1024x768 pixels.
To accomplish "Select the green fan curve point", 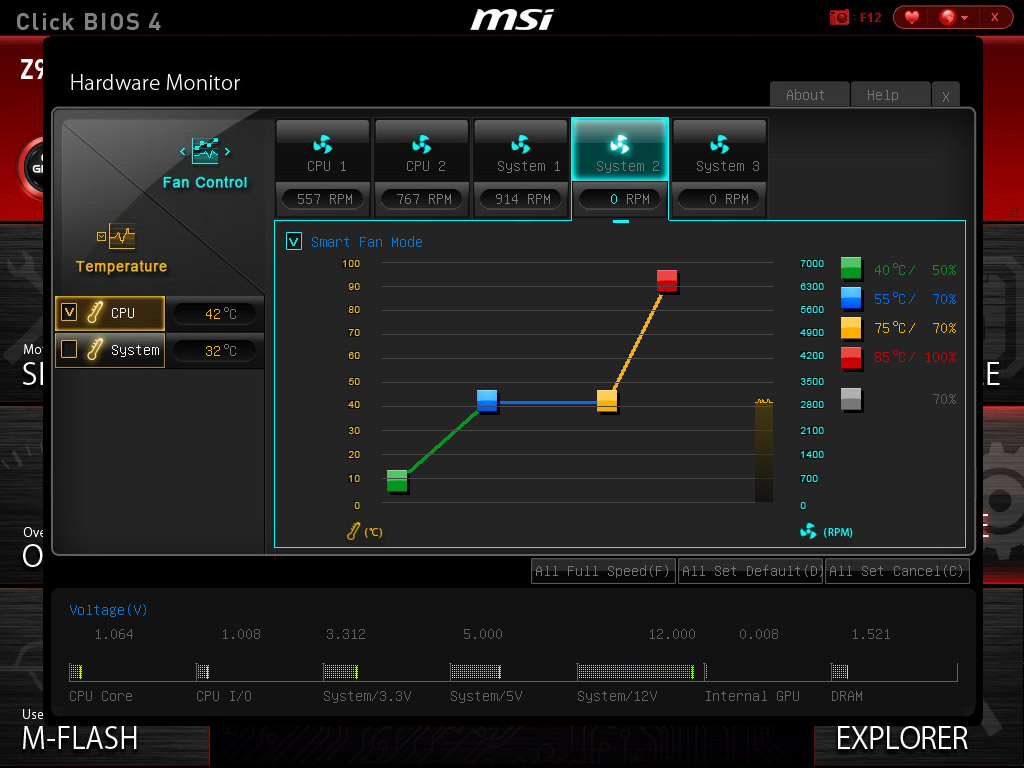I will pos(397,481).
